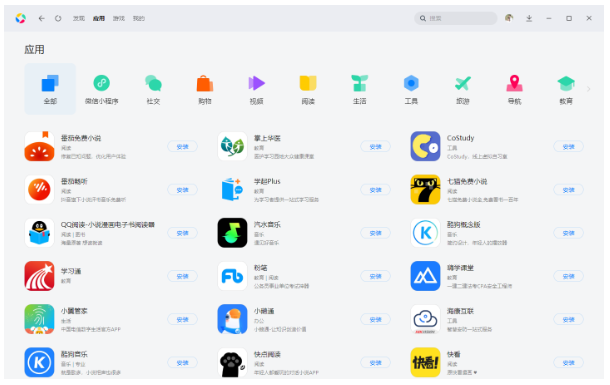Choose the 阅读 reading category icon
This screenshot has height=385, width=610.
pos(308,83)
